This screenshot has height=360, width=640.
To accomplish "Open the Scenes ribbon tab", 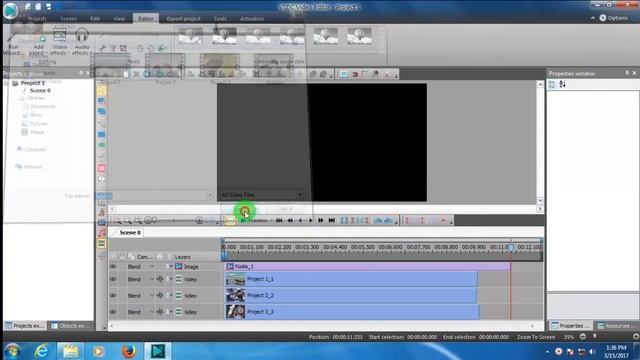I will coord(69,19).
